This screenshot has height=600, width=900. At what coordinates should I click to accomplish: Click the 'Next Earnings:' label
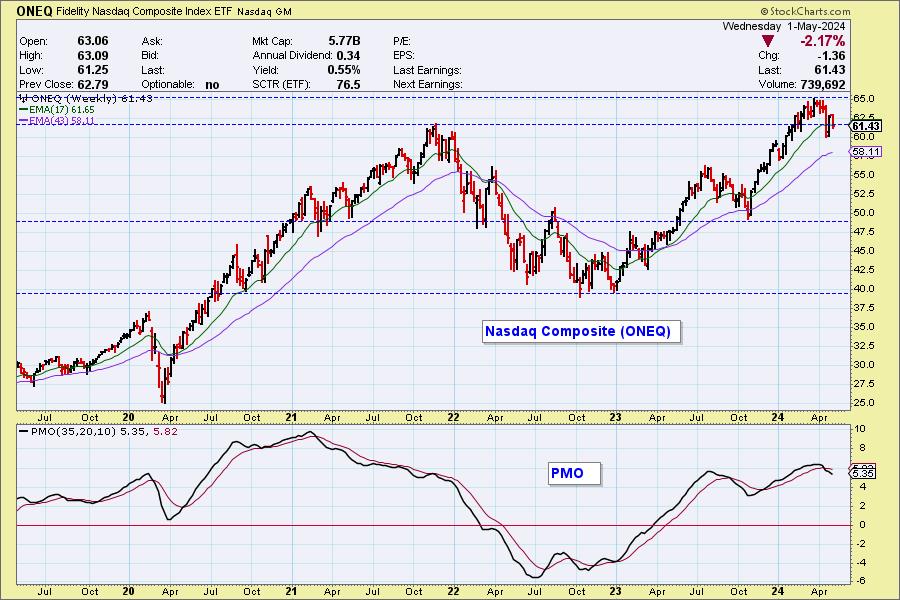(x=428, y=84)
